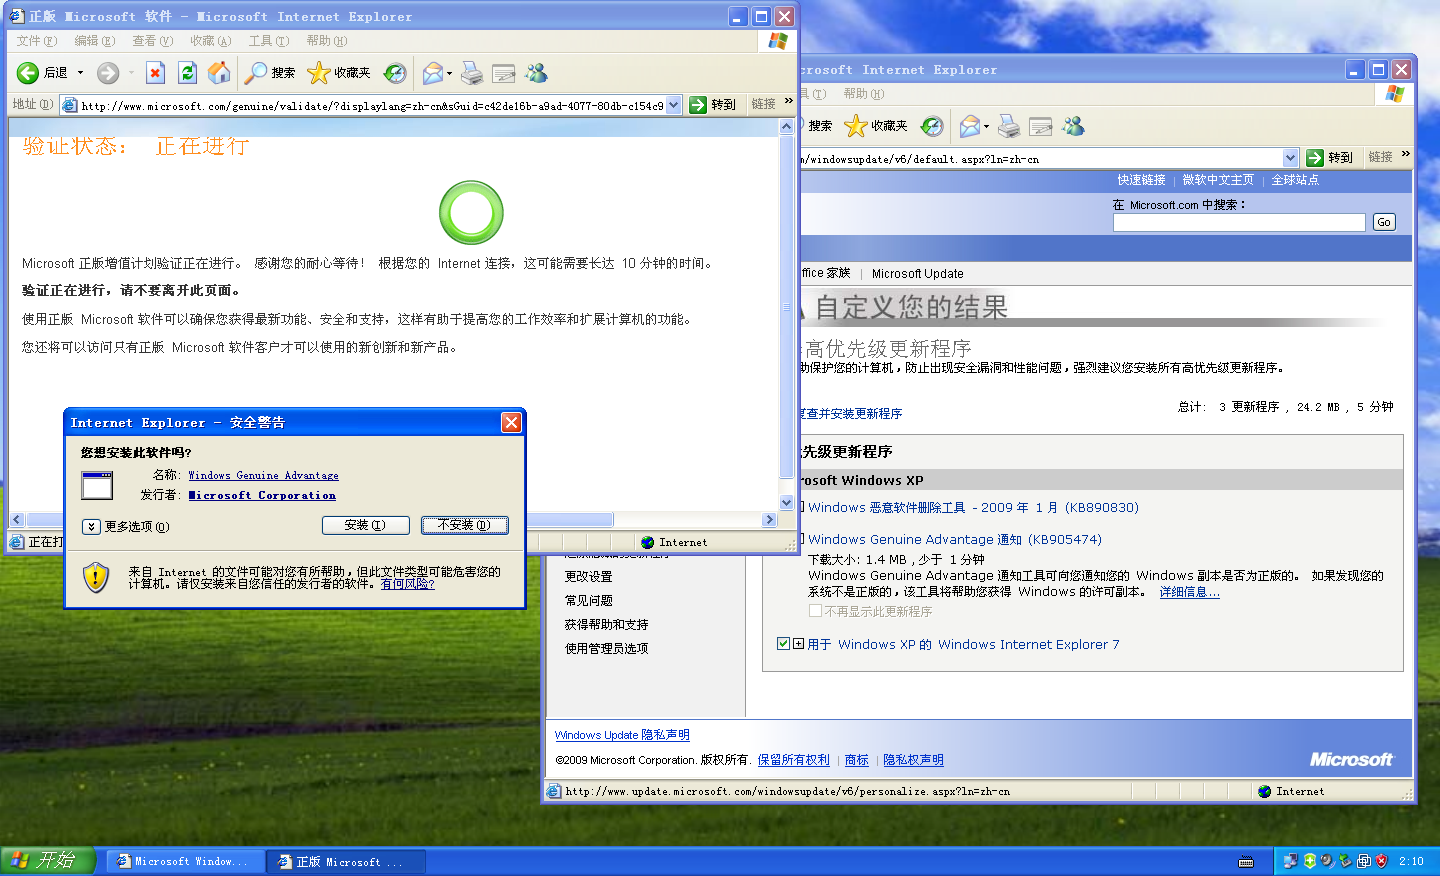This screenshot has height=876, width=1440.
Task: Open mail dropdown arrow in front window toolbar
Action: (x=450, y=73)
